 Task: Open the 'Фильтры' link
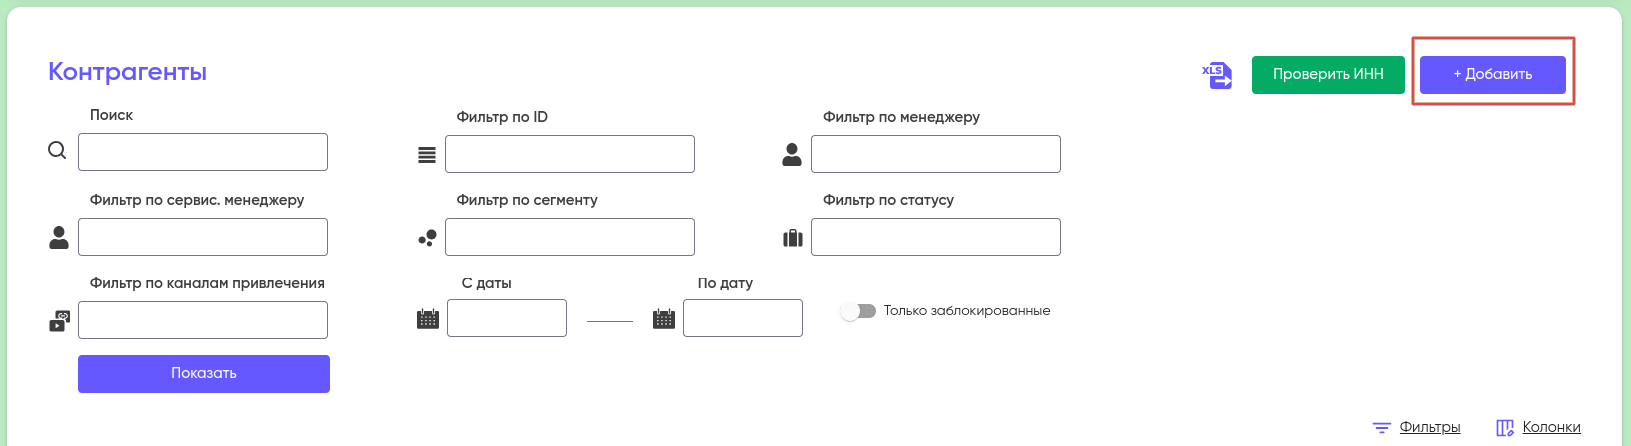pos(1429,427)
